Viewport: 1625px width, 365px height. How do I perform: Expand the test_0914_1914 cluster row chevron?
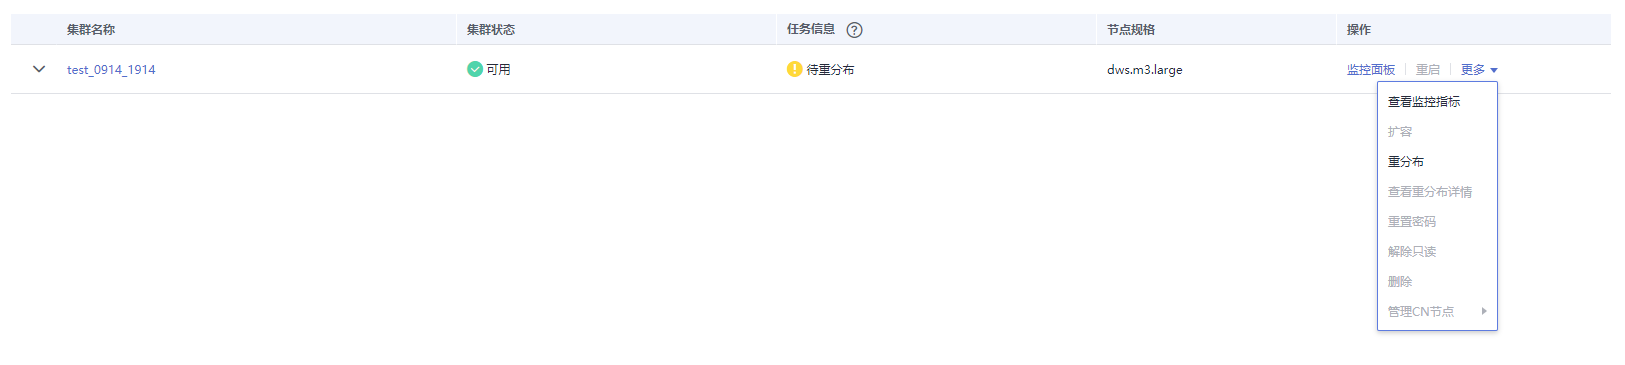pyautogui.click(x=39, y=69)
